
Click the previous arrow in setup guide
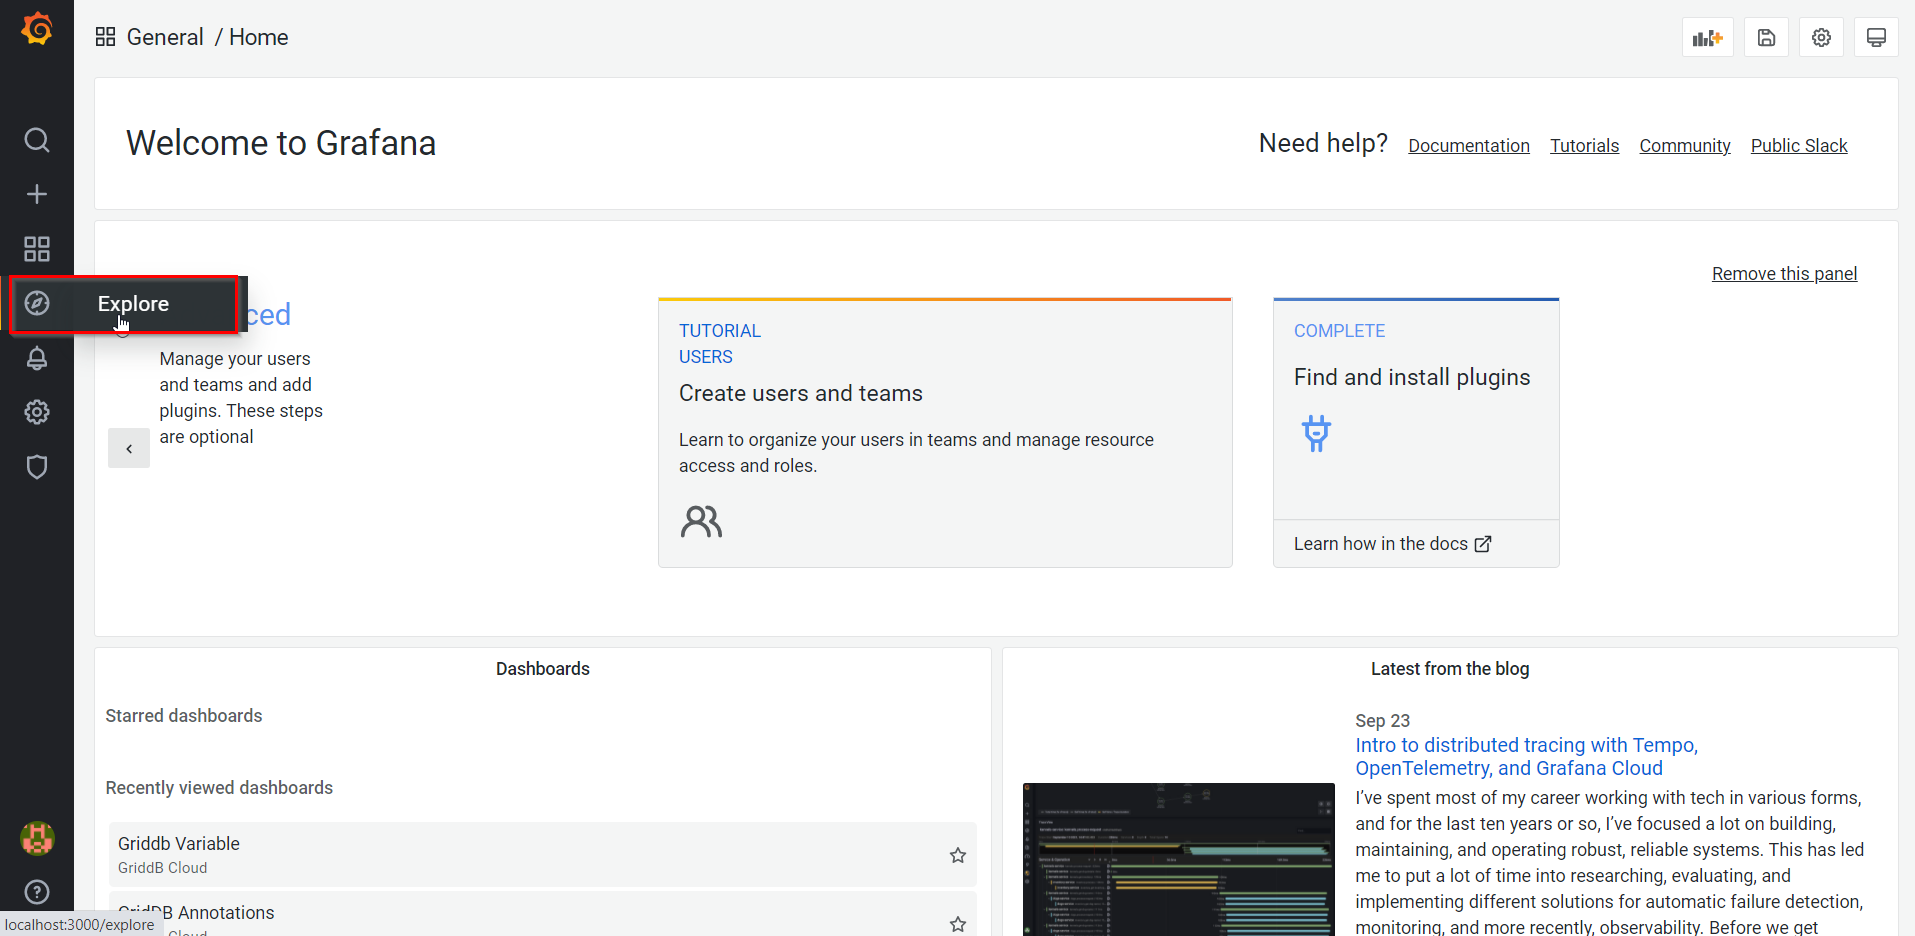(129, 449)
